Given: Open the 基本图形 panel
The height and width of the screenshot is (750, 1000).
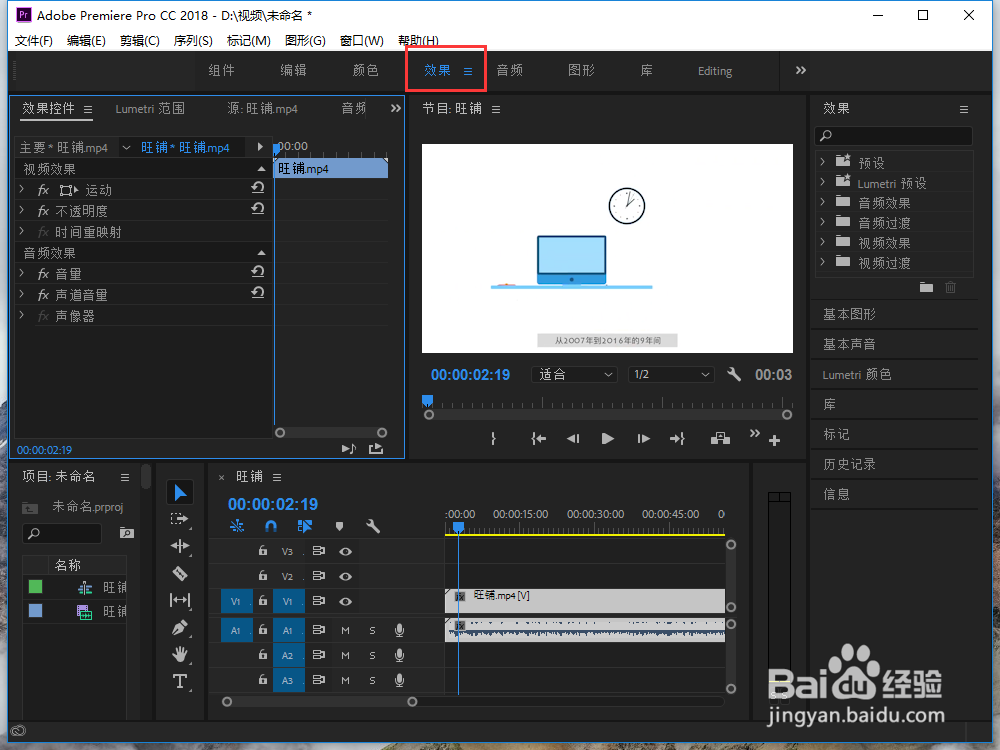Looking at the screenshot, I should (x=849, y=314).
